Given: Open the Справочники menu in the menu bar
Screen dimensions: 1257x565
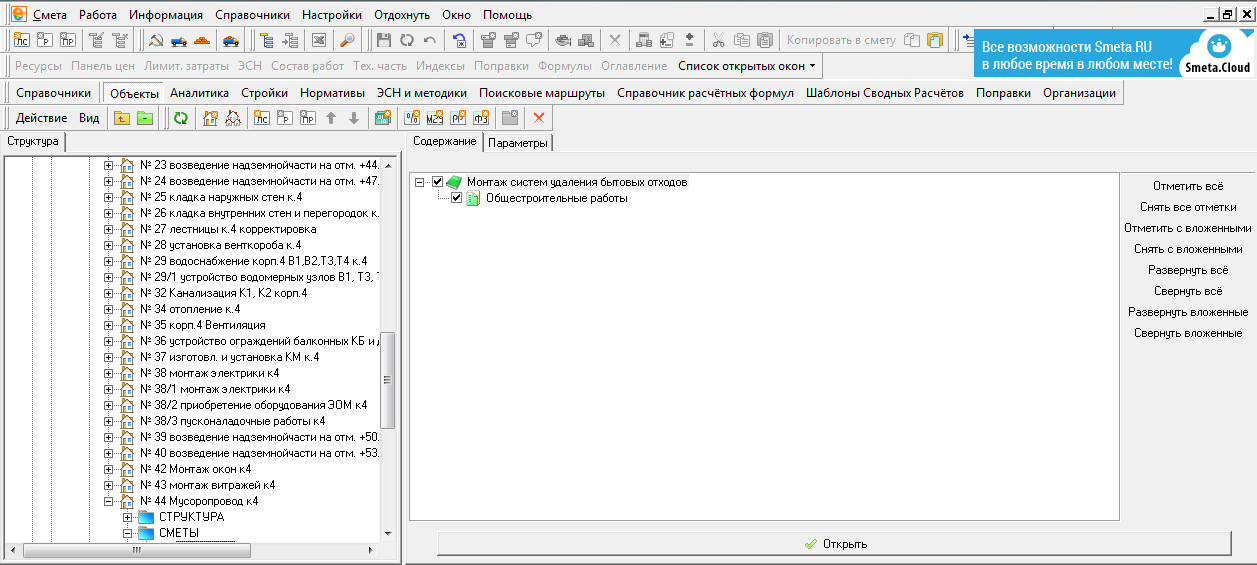Looking at the screenshot, I should coord(253,15).
